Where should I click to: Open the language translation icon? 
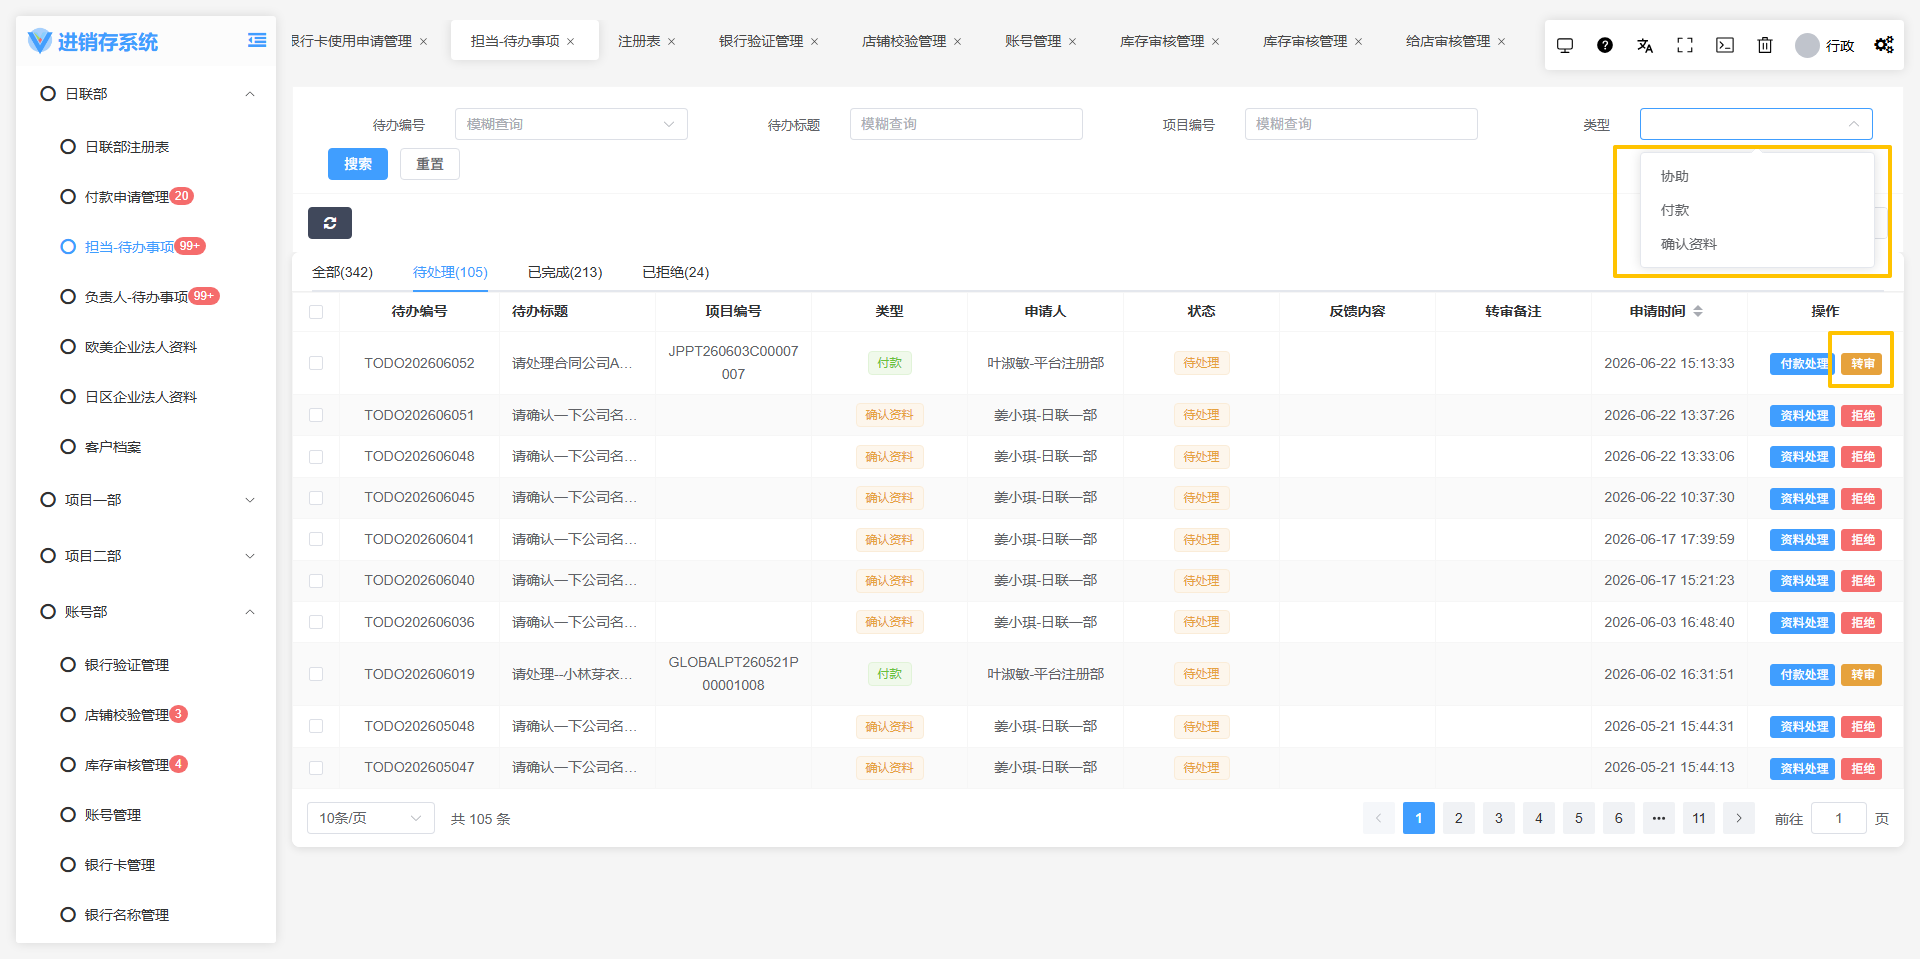click(x=1645, y=45)
